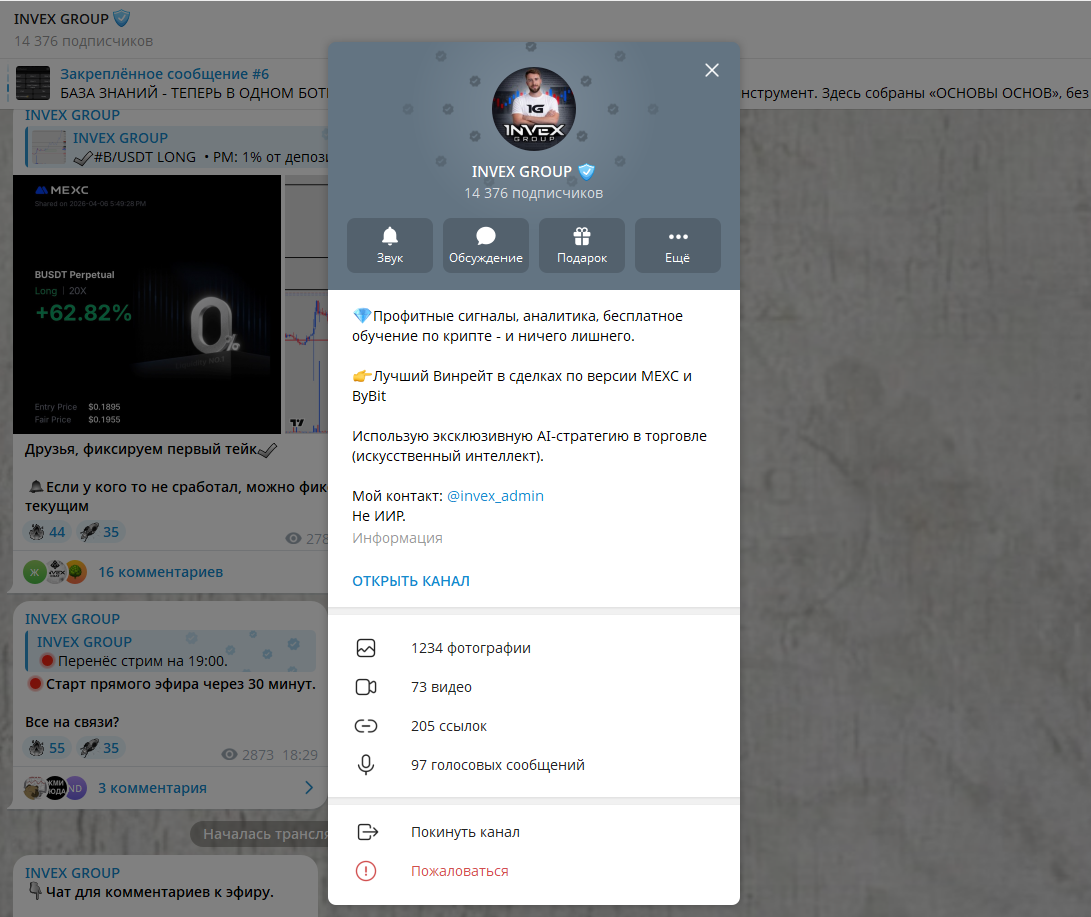Click the header verified shield badge
This screenshot has width=1091, height=917.
(122, 18)
